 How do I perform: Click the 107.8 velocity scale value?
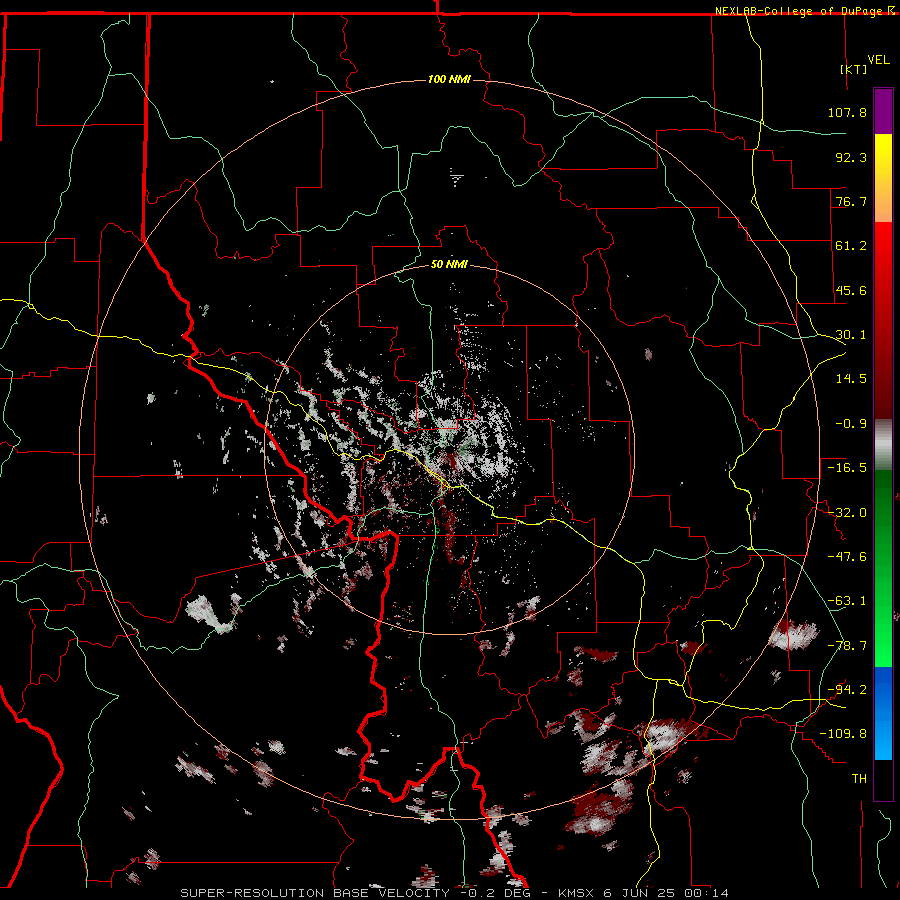point(847,112)
